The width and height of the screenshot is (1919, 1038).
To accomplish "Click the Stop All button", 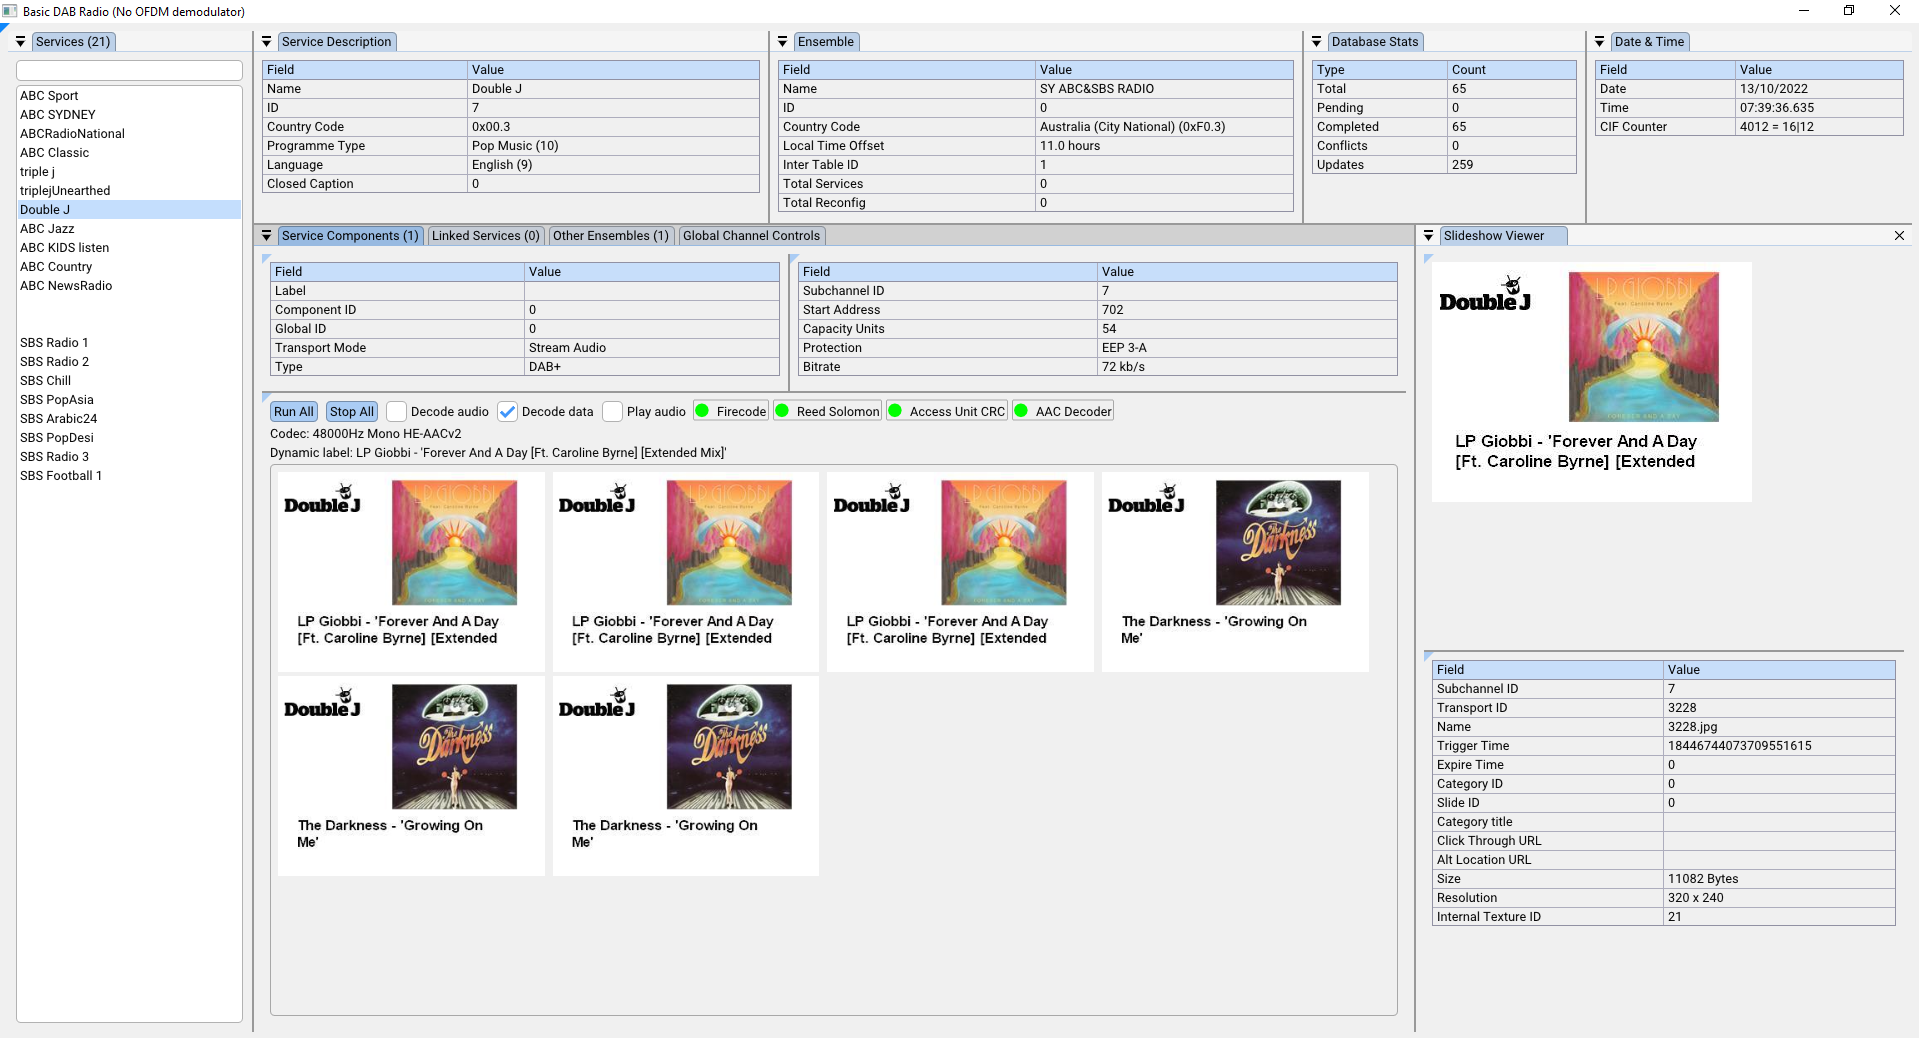I will pos(352,412).
